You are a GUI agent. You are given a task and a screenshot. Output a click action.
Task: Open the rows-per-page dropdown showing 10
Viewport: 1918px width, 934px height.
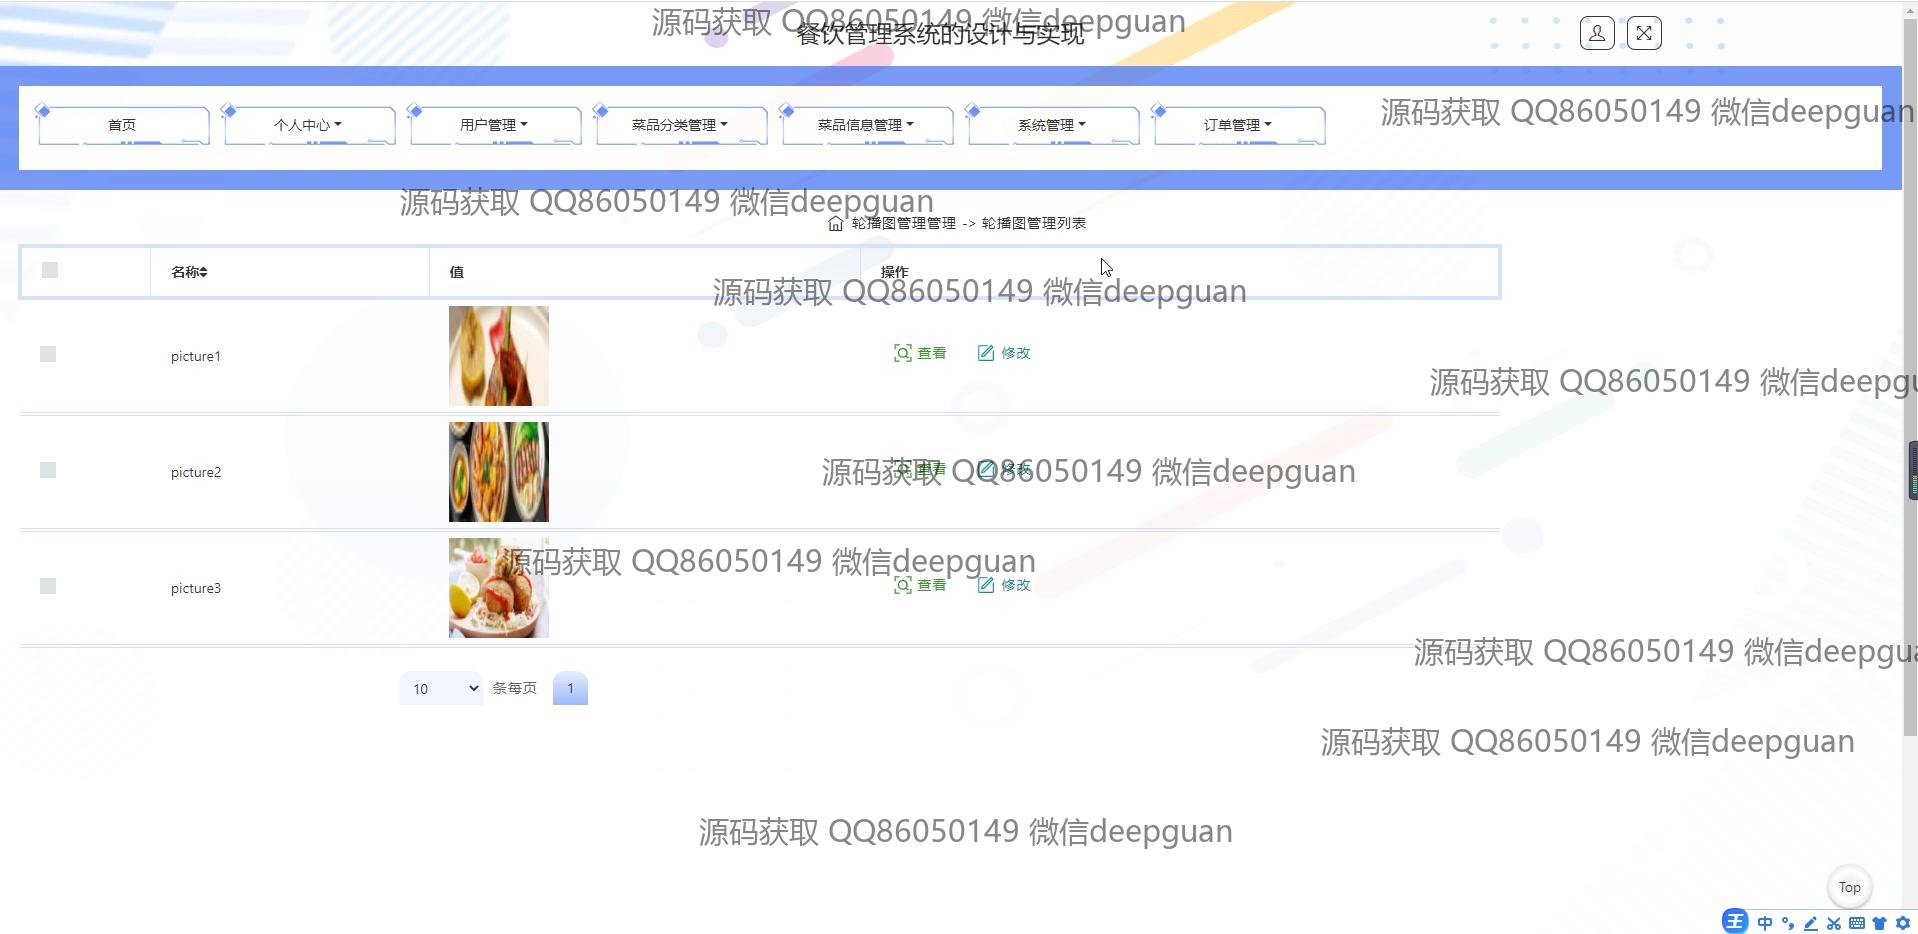tap(441, 689)
